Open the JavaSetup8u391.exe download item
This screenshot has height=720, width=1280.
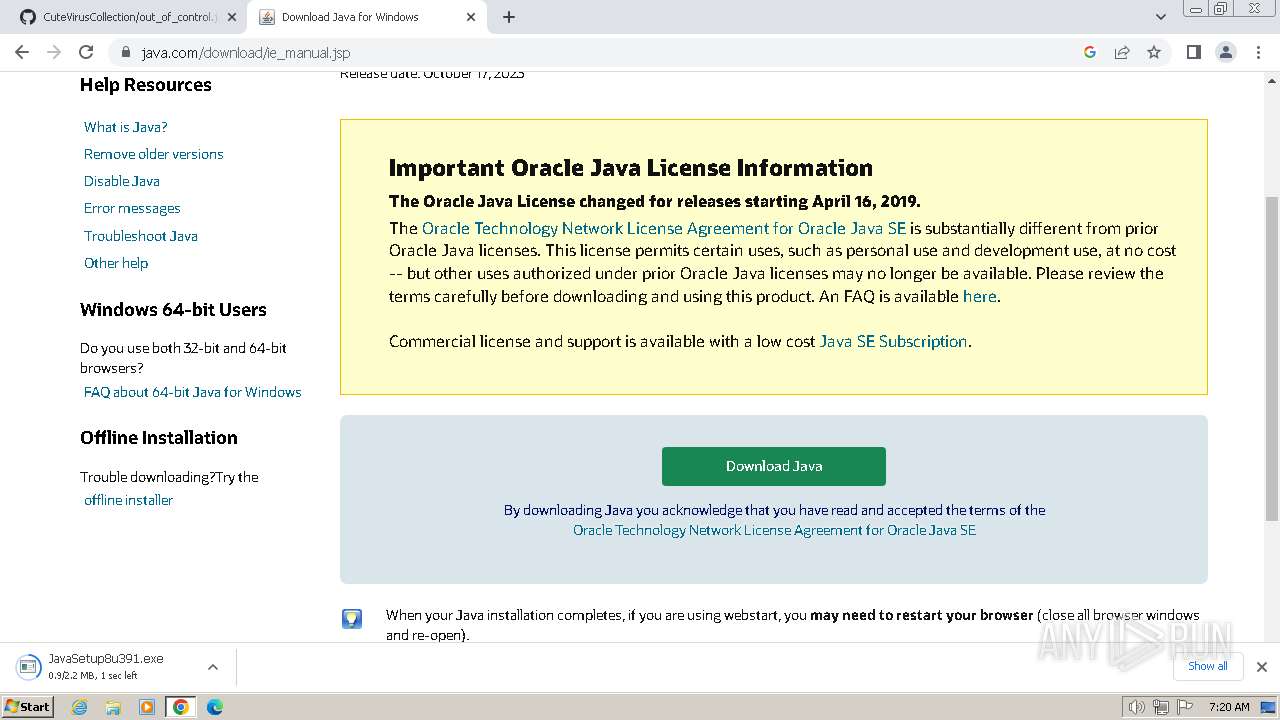click(106, 666)
